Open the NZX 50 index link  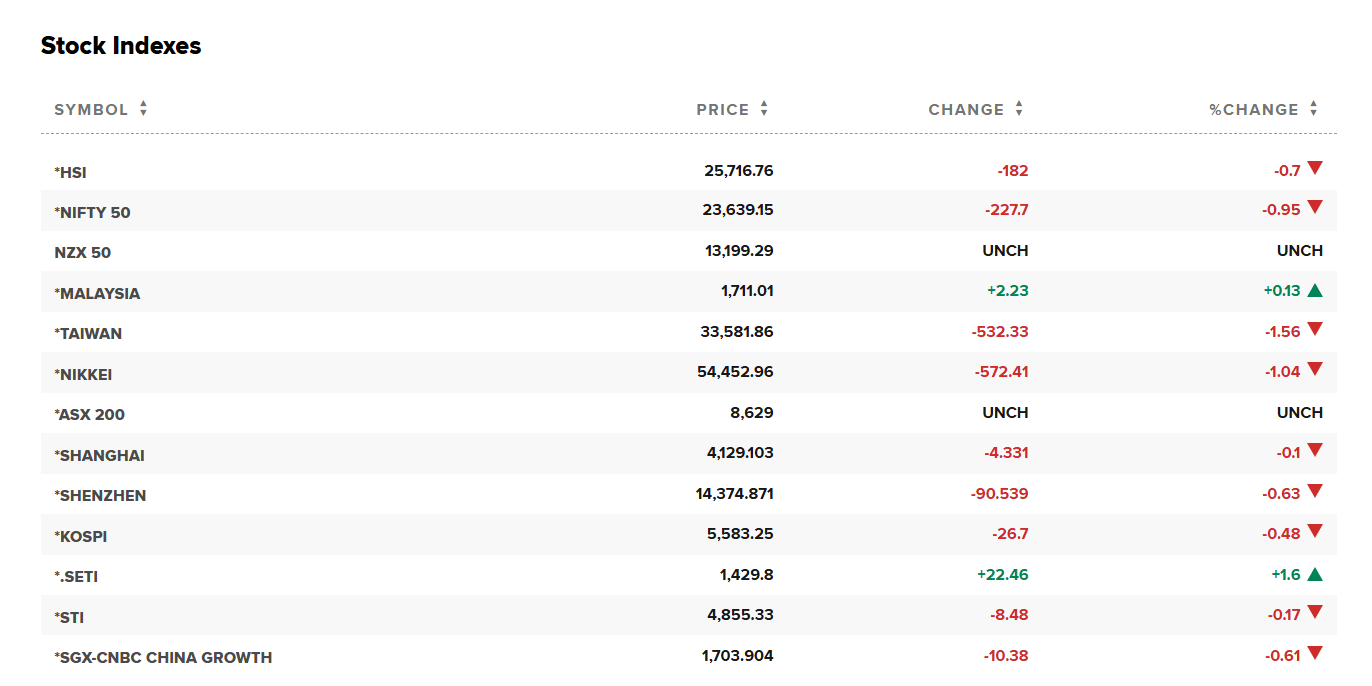(x=82, y=253)
